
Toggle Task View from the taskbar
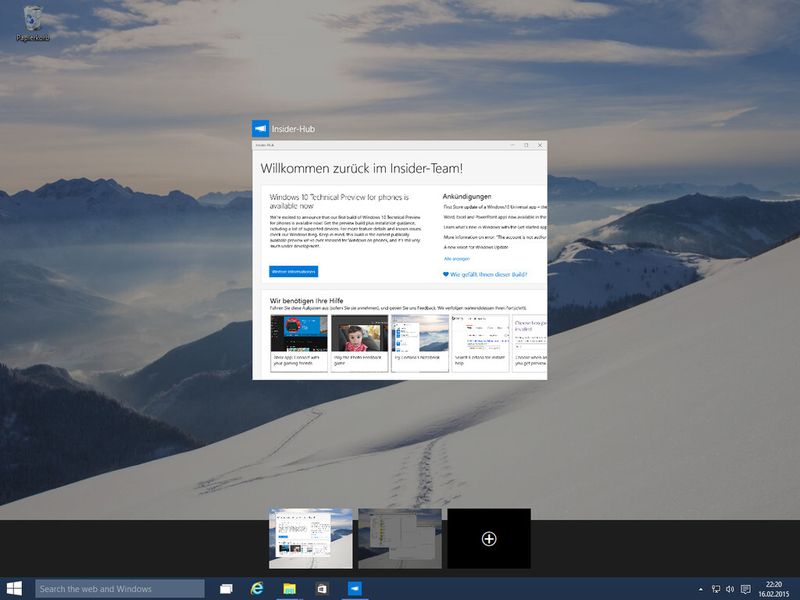[226, 589]
